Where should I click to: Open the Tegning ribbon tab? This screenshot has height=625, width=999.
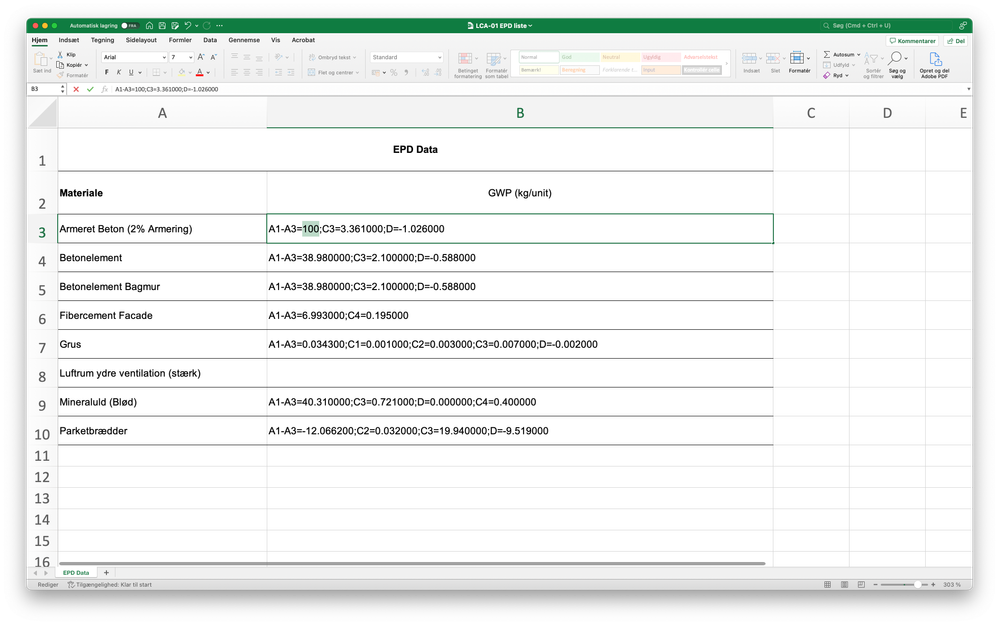[x=102, y=40]
